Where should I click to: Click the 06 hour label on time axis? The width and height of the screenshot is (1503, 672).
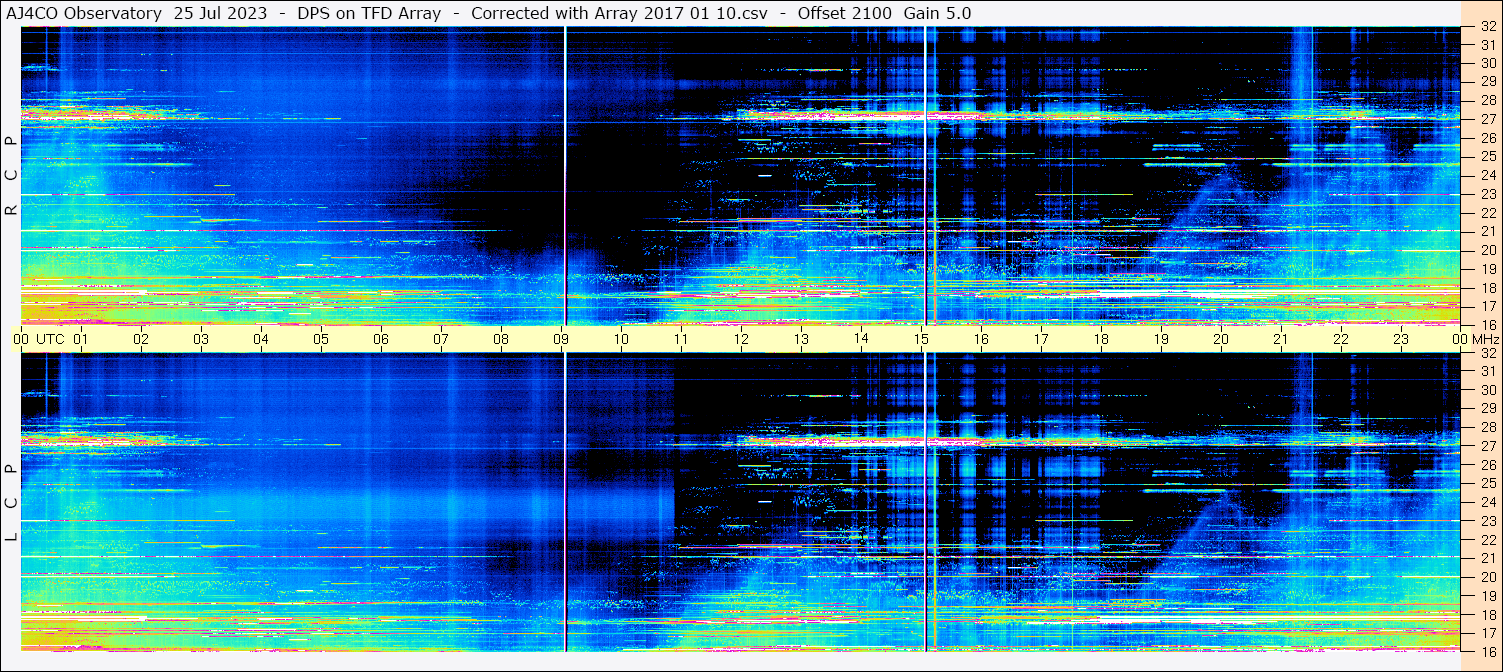pos(381,339)
